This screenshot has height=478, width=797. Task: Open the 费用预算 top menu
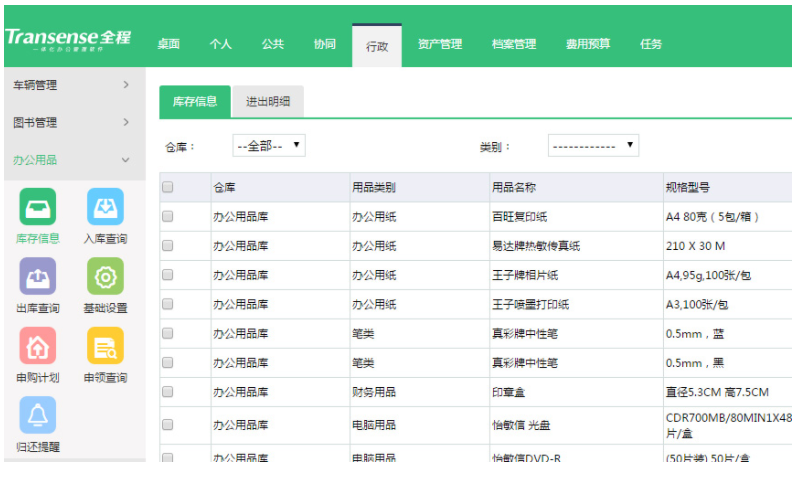click(x=588, y=44)
